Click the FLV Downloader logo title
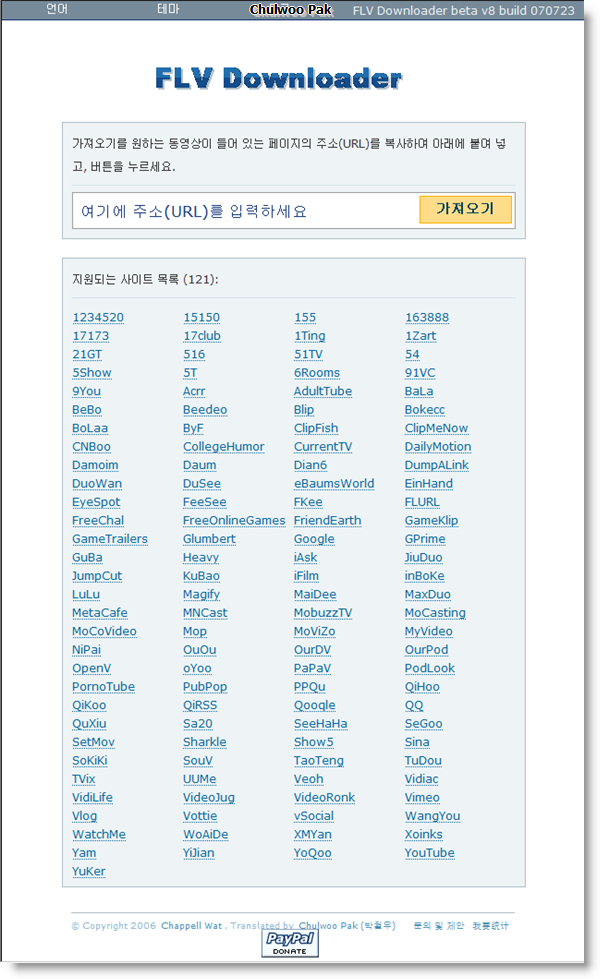Image resolution: width=600 pixels, height=979 pixels. point(278,79)
